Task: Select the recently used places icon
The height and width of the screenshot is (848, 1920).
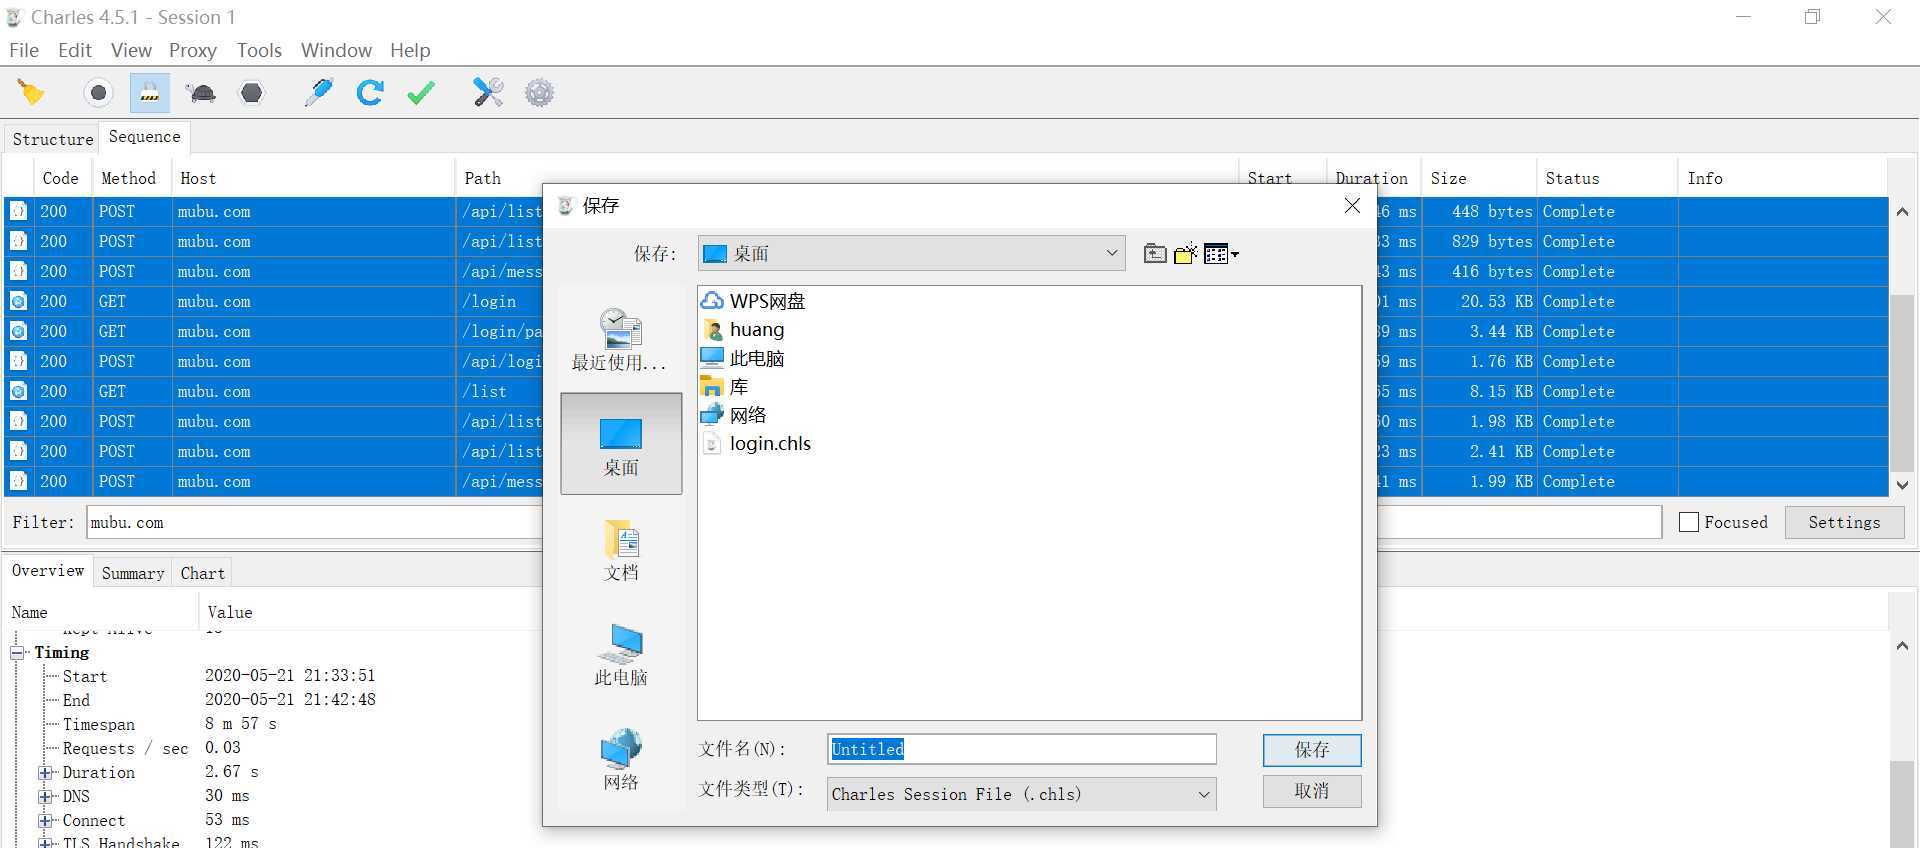Action: (620, 340)
